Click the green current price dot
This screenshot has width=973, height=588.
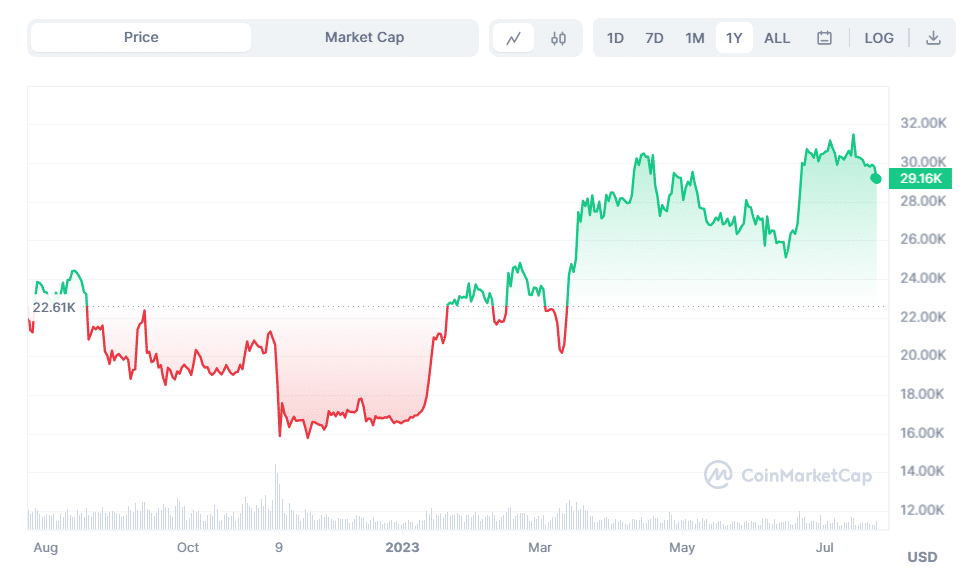pyautogui.click(x=876, y=178)
